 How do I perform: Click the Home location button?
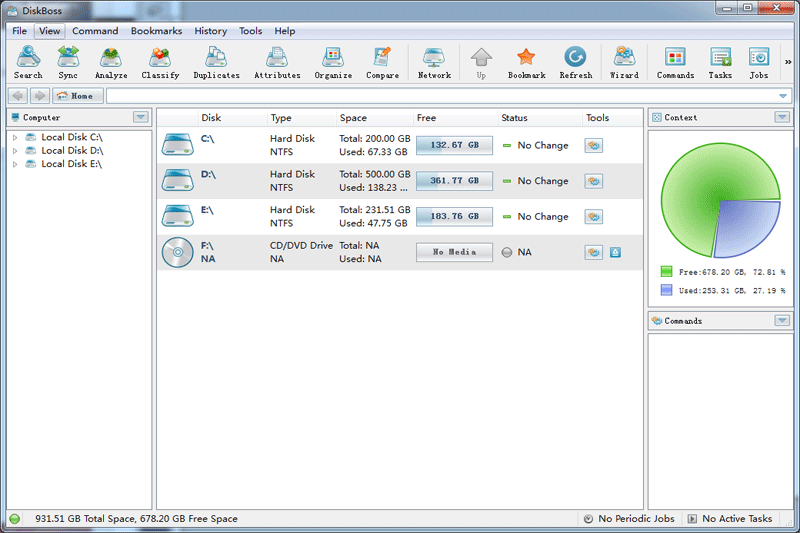point(78,96)
